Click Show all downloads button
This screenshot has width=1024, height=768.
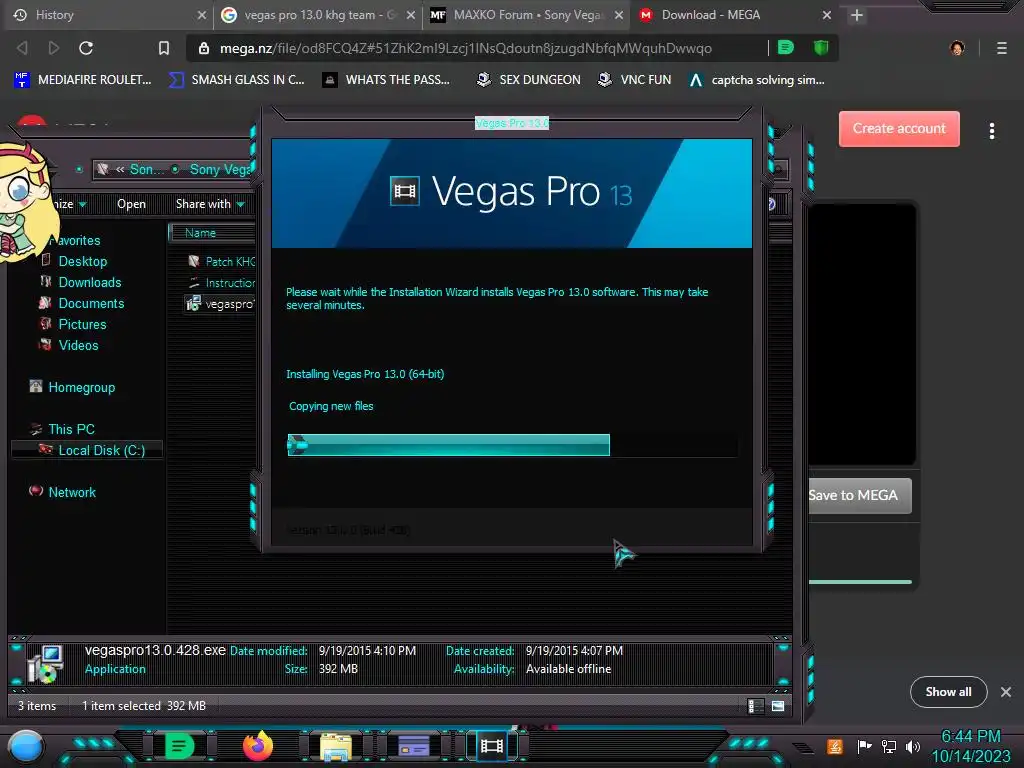(x=948, y=692)
